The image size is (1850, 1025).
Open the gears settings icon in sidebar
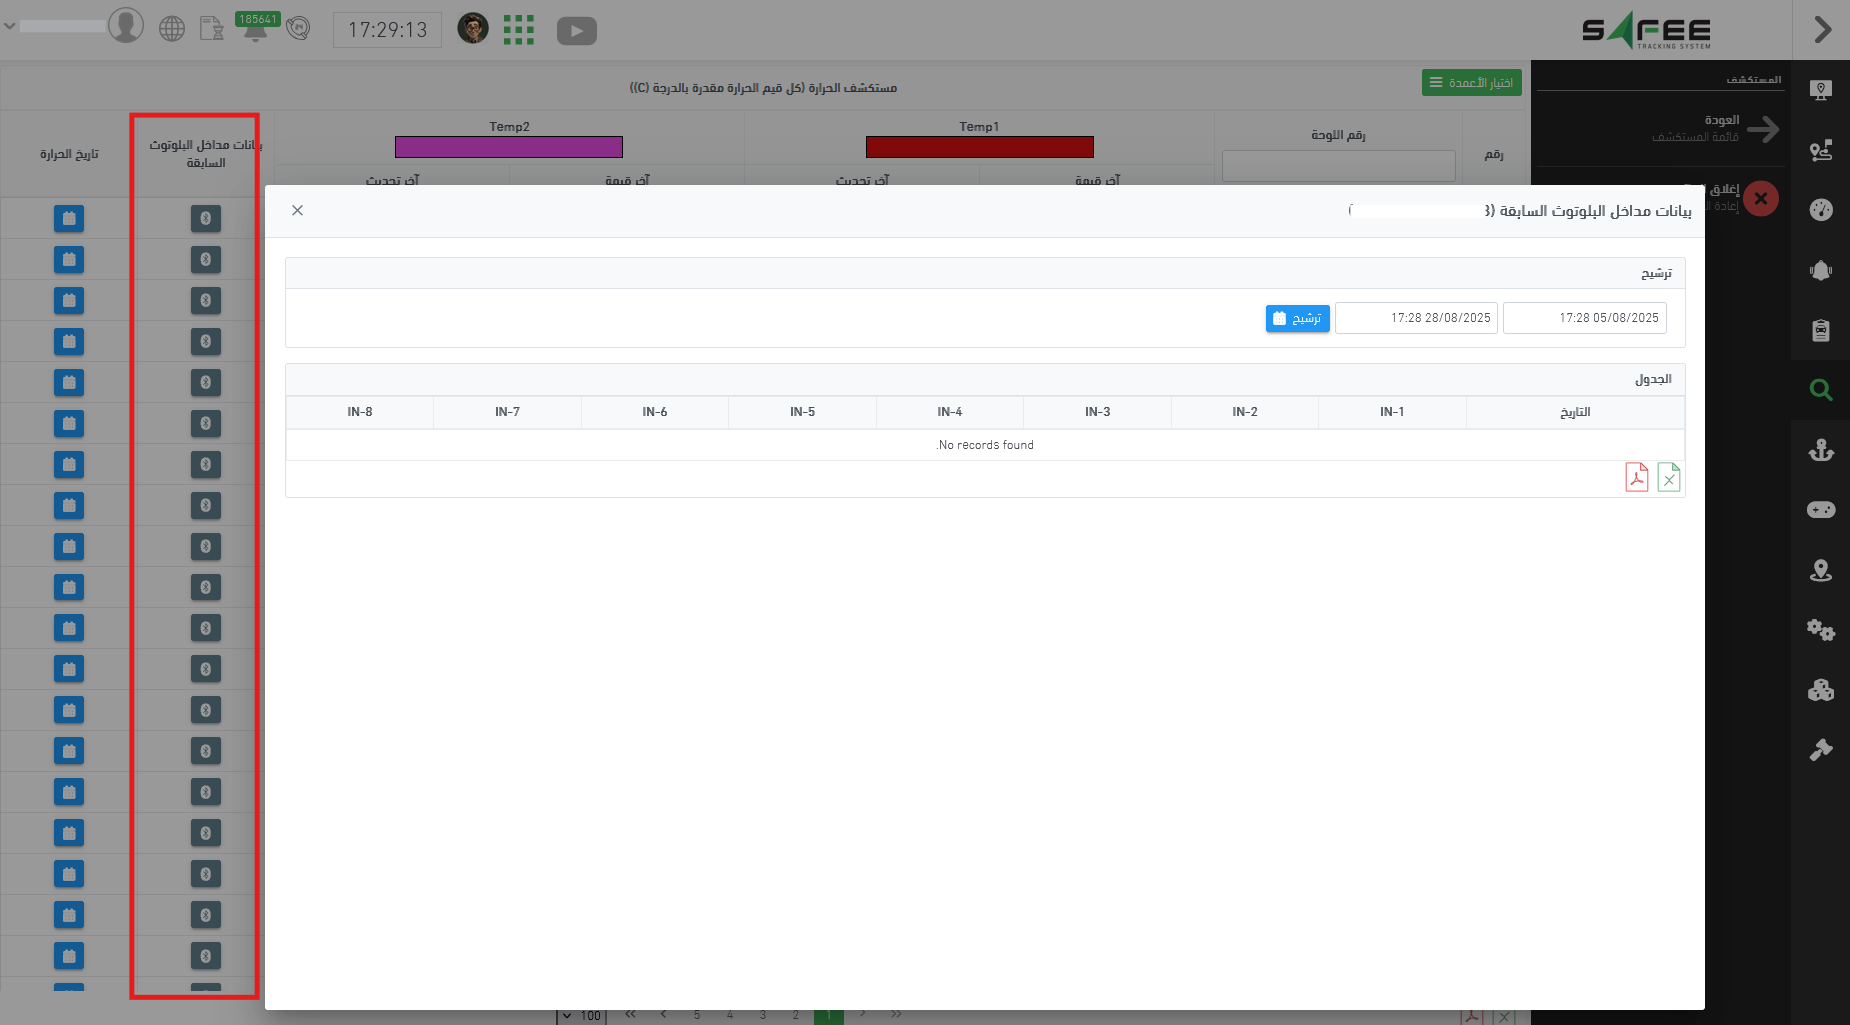pyautogui.click(x=1820, y=630)
